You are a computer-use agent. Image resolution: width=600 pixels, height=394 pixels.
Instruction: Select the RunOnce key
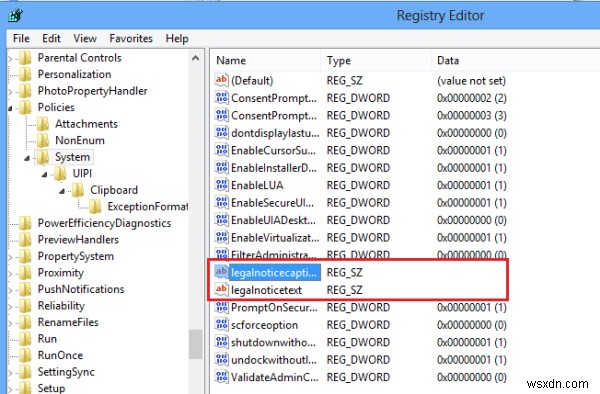(60, 355)
